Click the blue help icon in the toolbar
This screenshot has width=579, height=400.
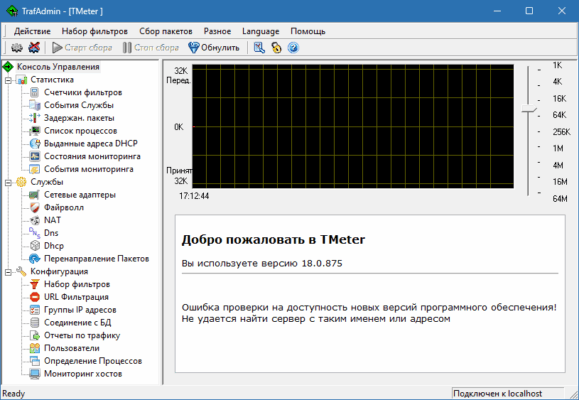(x=293, y=48)
